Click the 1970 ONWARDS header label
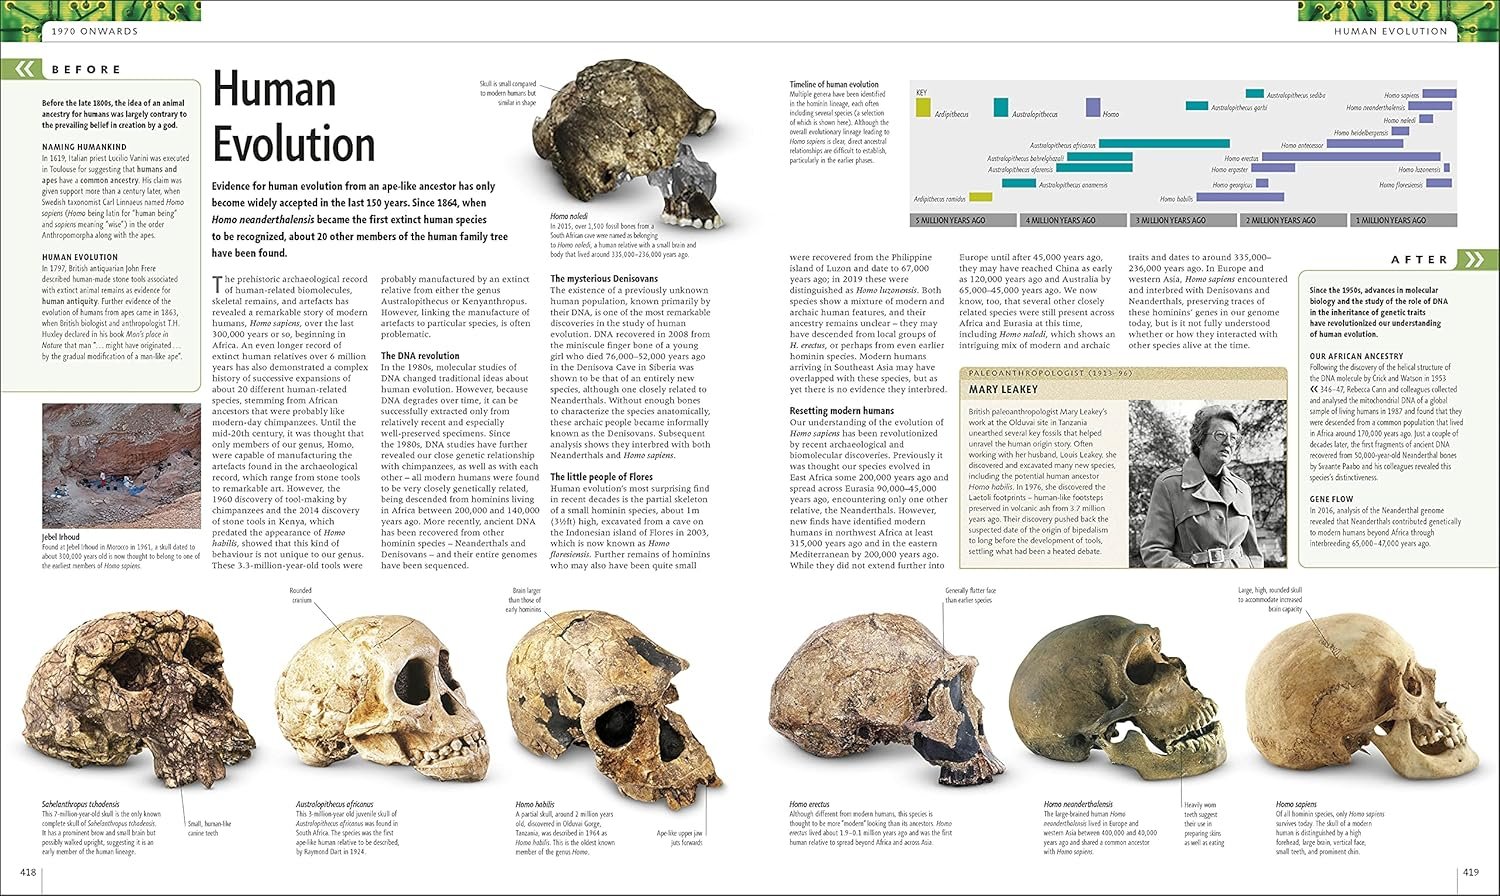Screen dimensions: 1500x896 coord(94,32)
